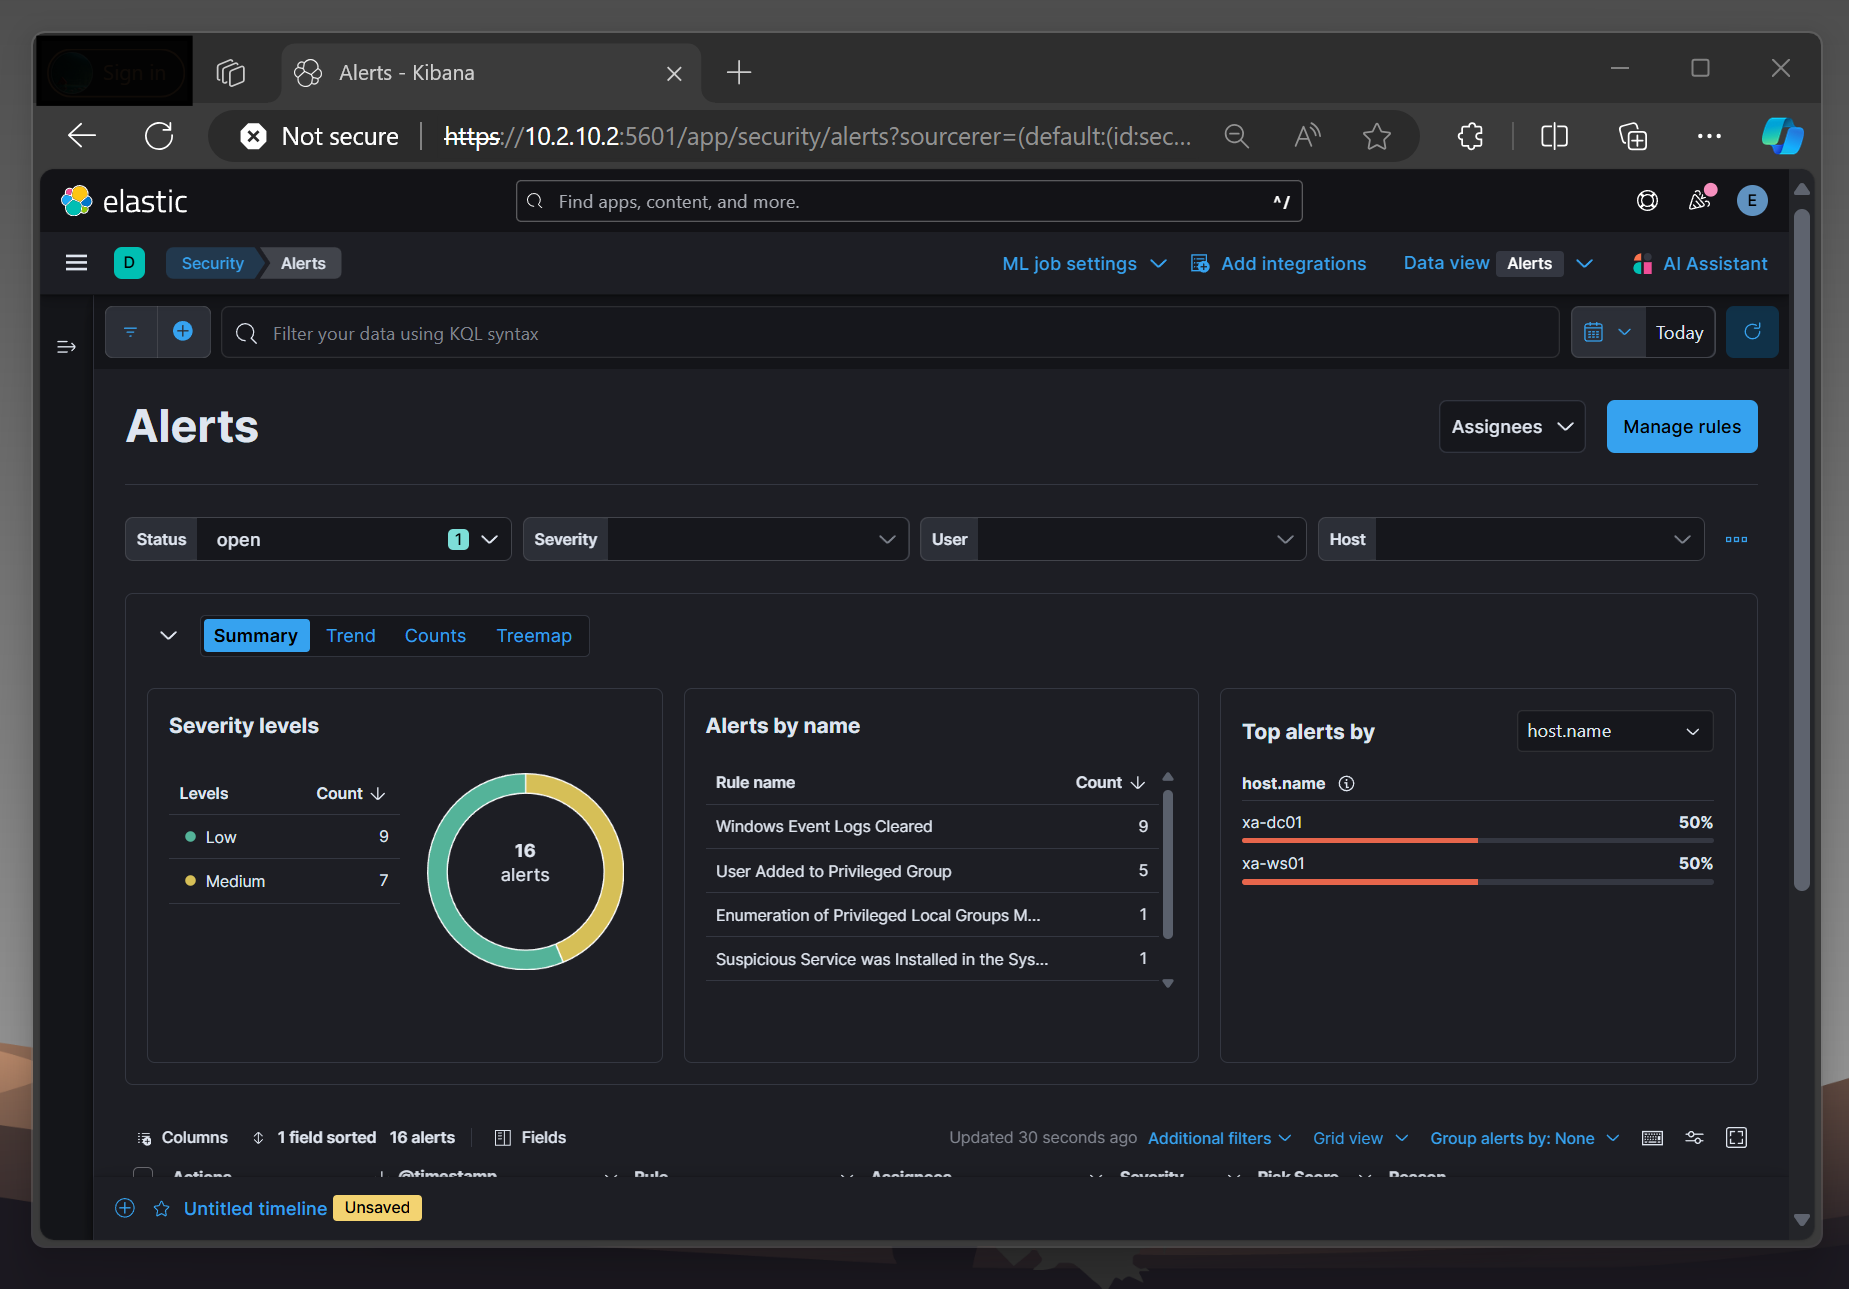Open the host.name Top alerts by selector
1849x1289 pixels.
pyautogui.click(x=1614, y=731)
